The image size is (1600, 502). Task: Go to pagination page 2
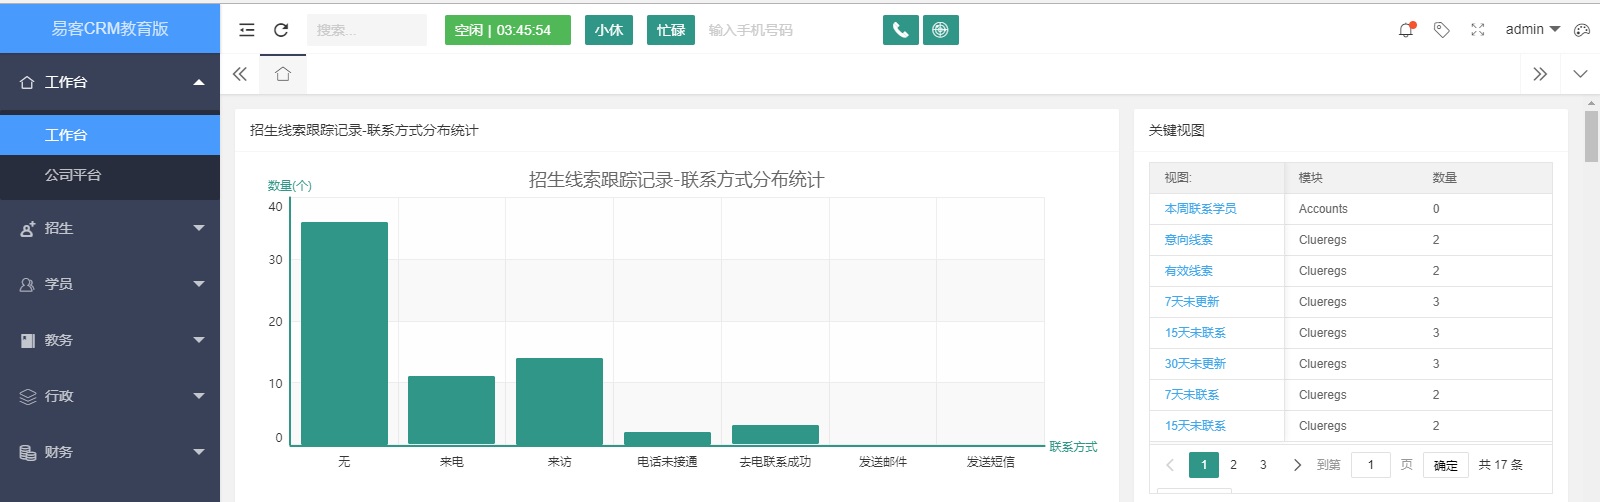(x=1233, y=465)
